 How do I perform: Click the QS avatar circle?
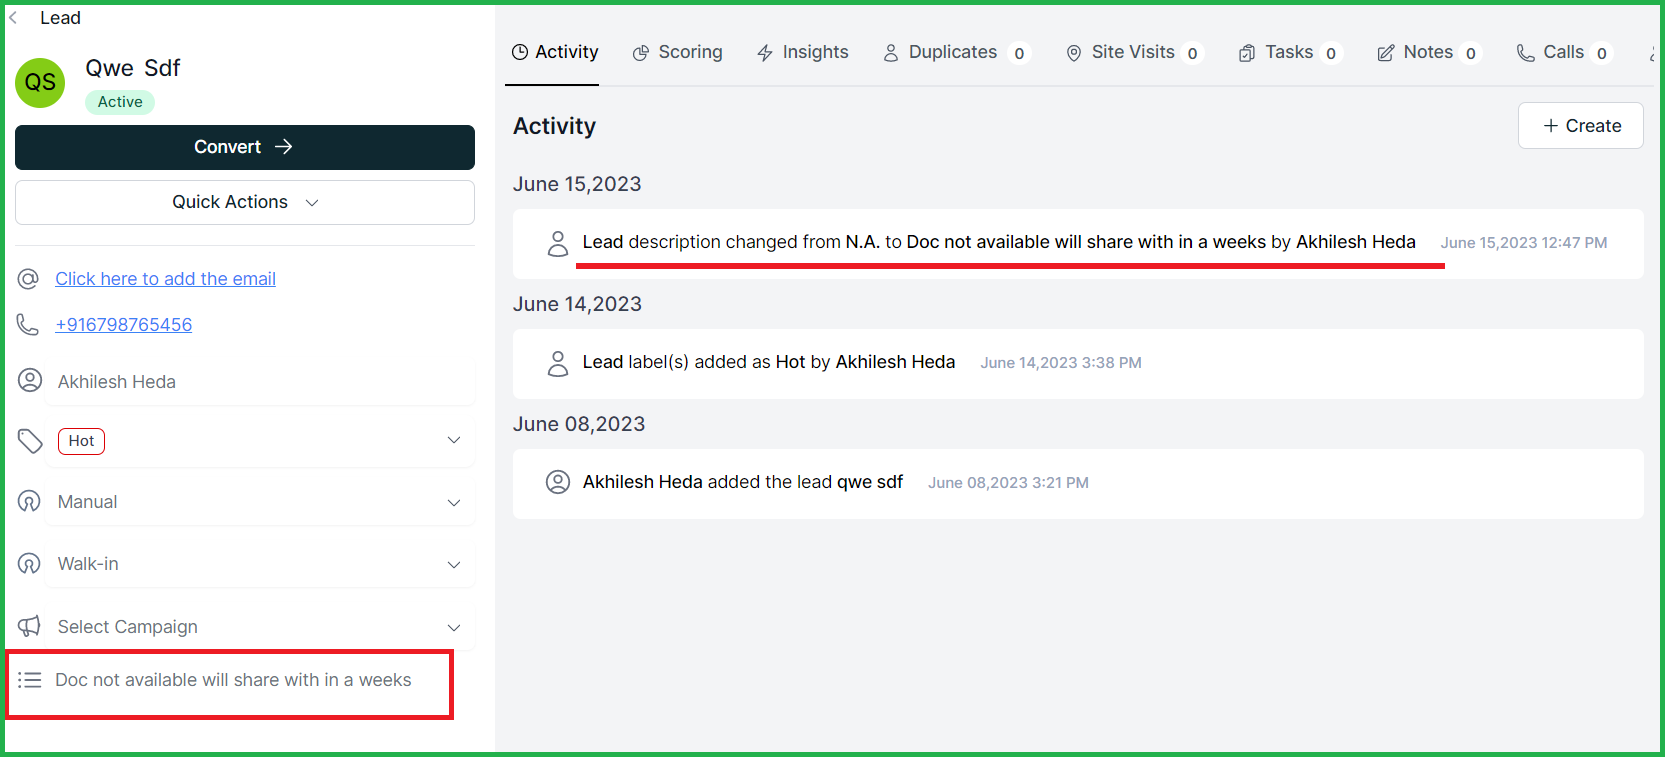click(x=40, y=83)
